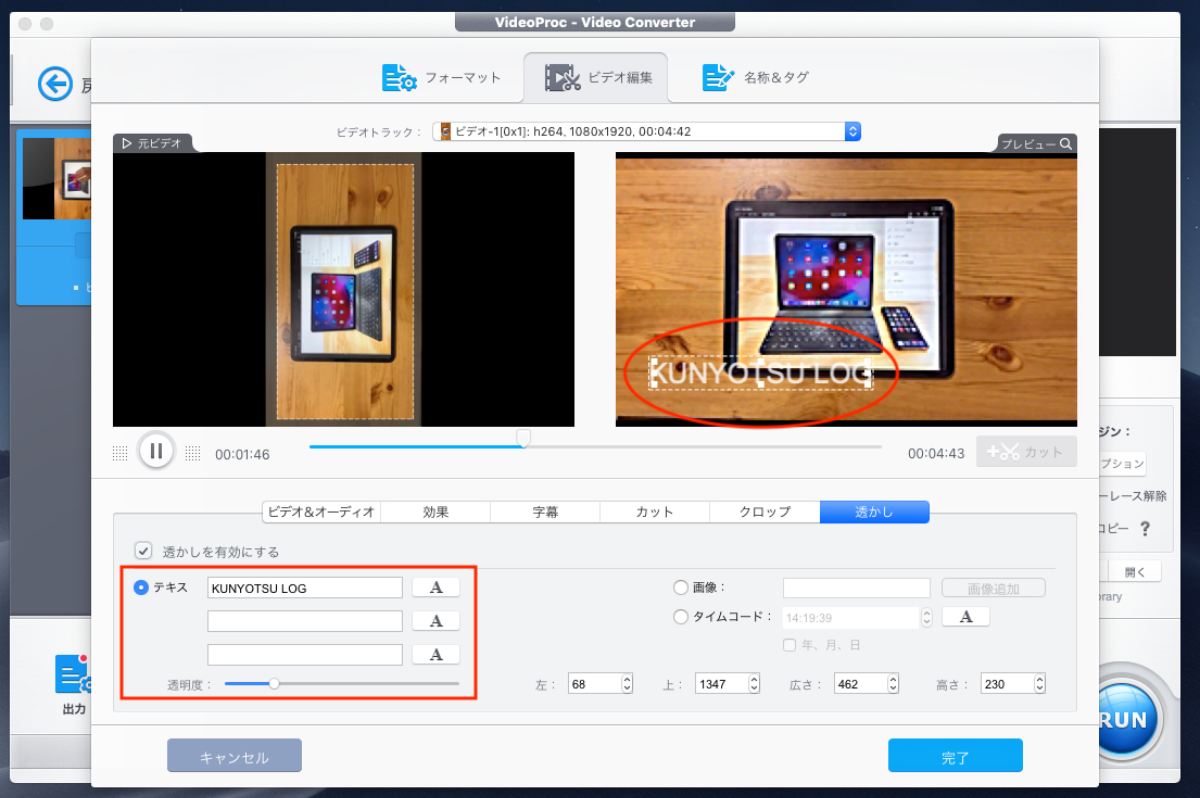Pause the video playback
The width and height of the screenshot is (1200, 798).
pos(156,450)
